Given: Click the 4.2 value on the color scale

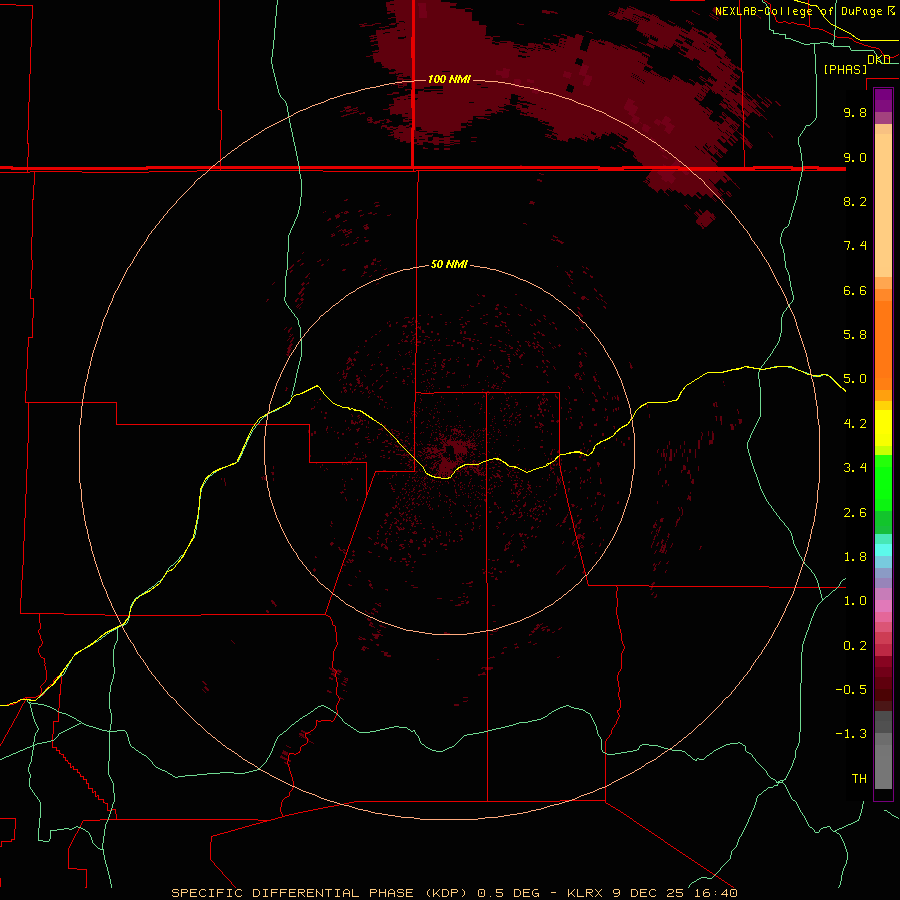Looking at the screenshot, I should click(x=855, y=424).
